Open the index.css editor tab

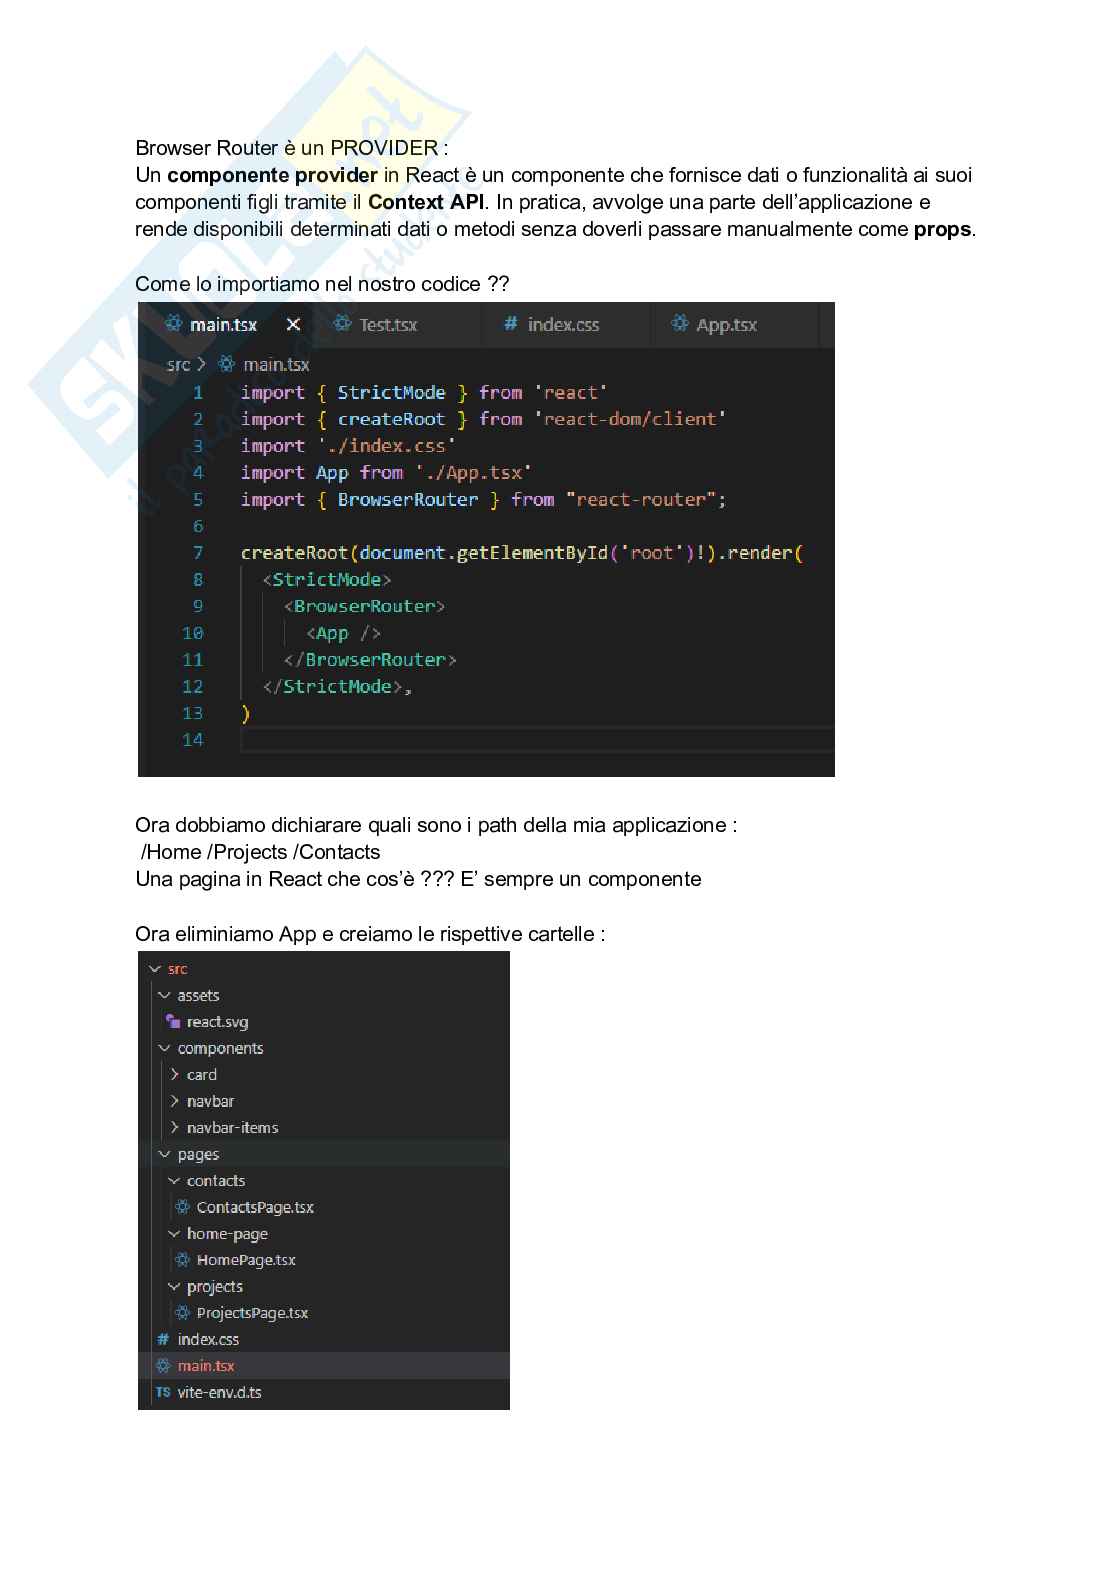coord(563,324)
